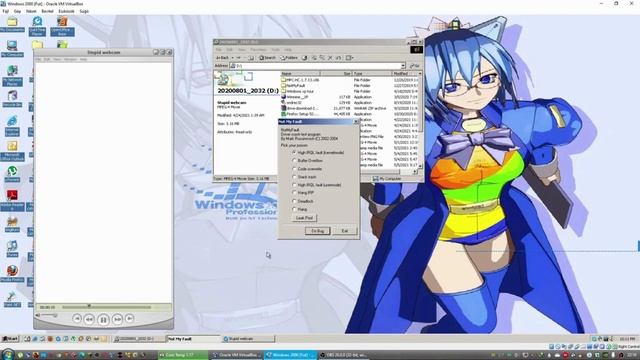The height and width of the screenshot is (360, 640).
Task: Jump to end of movie in QuickTime
Action: click(x=129, y=318)
